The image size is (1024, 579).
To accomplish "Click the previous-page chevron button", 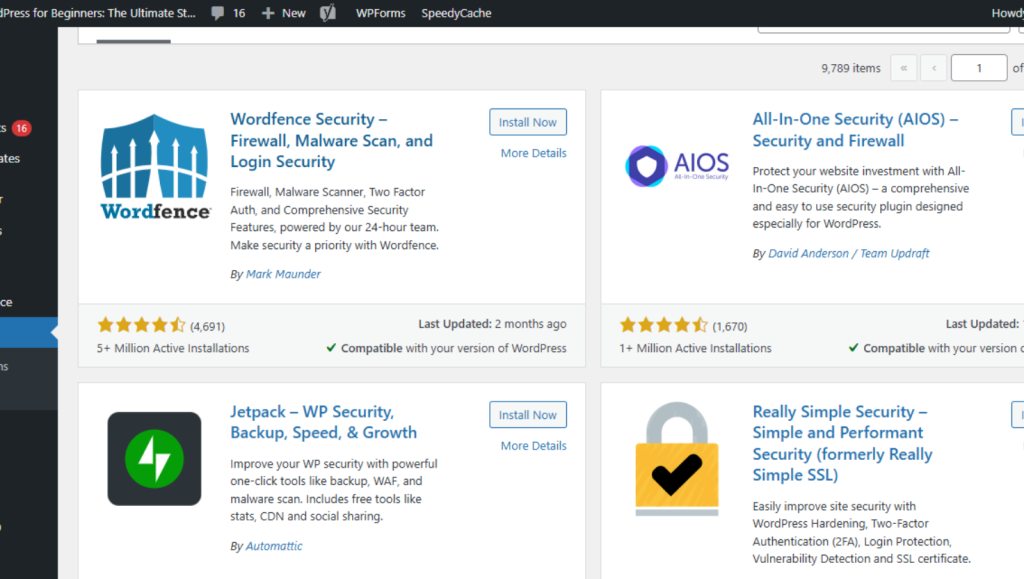I will [x=933, y=67].
